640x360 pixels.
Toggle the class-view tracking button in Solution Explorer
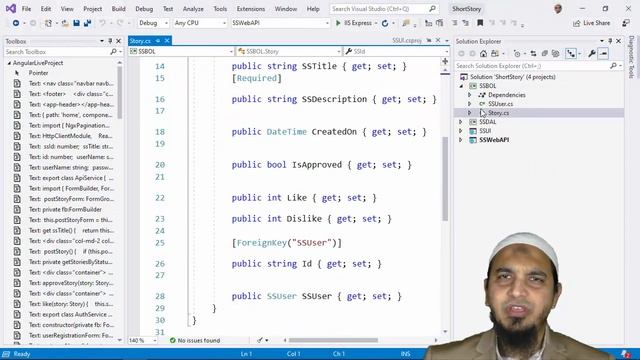pos(571,53)
